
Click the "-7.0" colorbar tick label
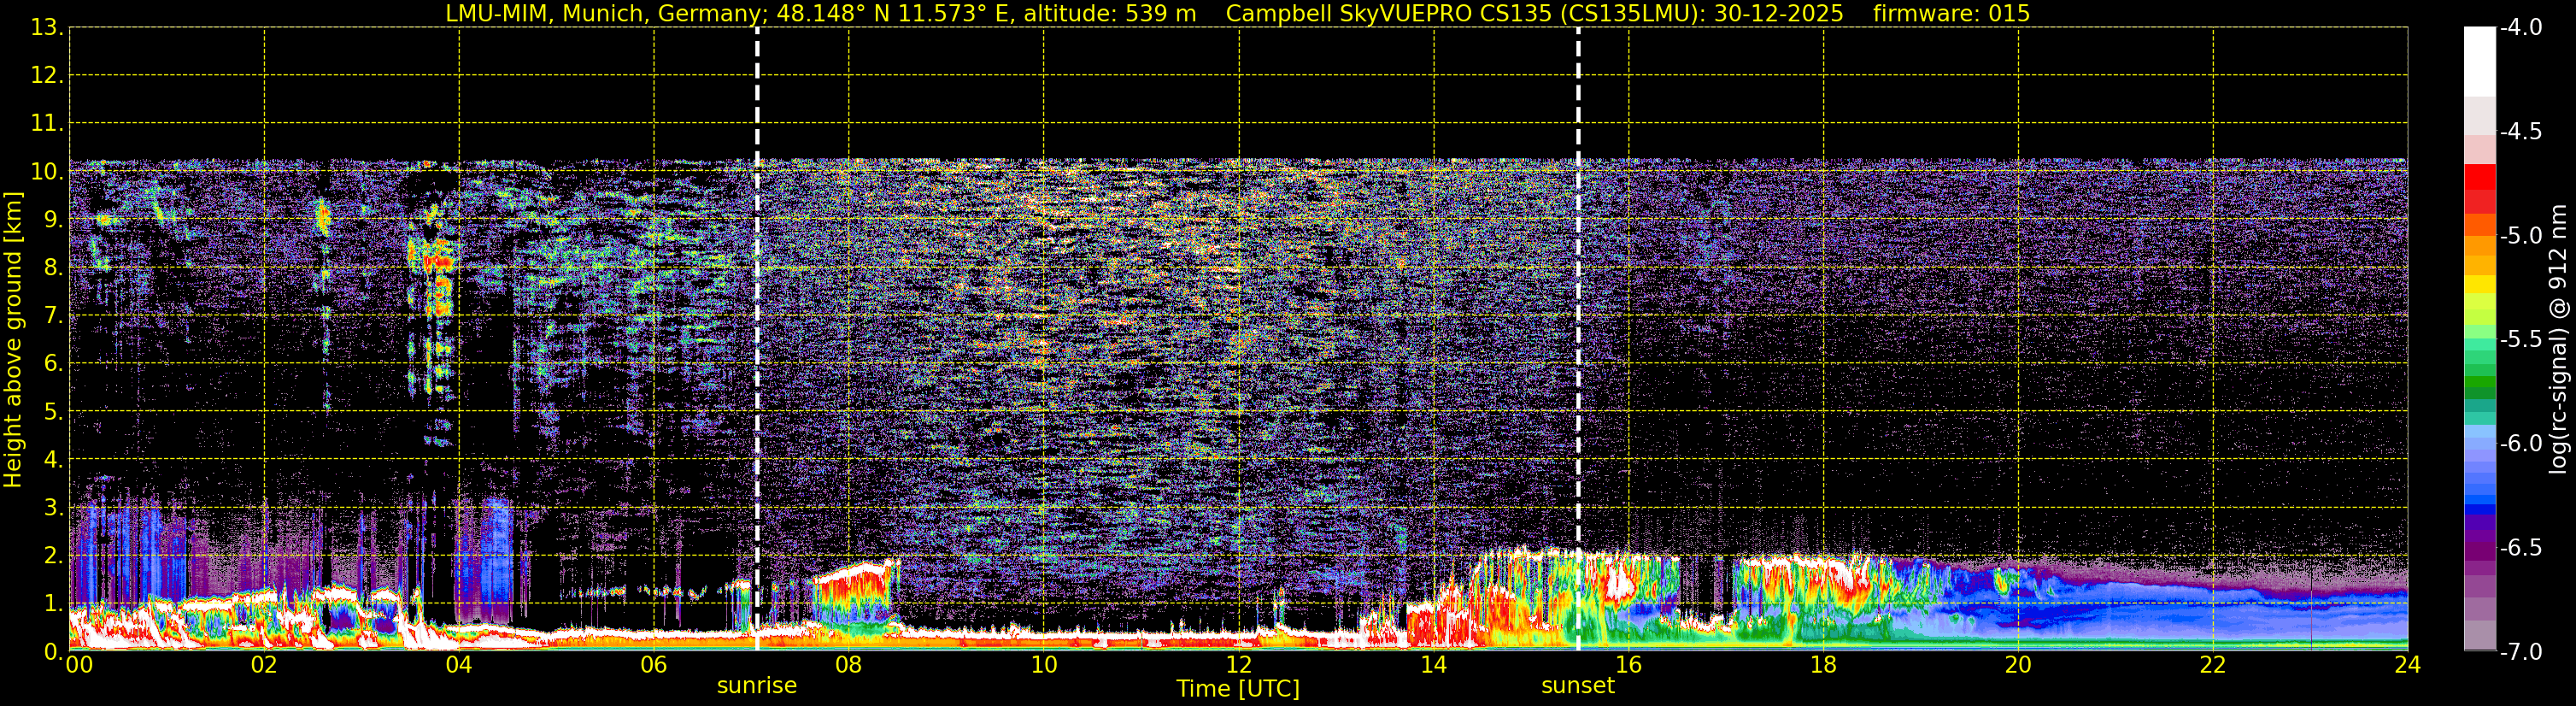point(2520,651)
